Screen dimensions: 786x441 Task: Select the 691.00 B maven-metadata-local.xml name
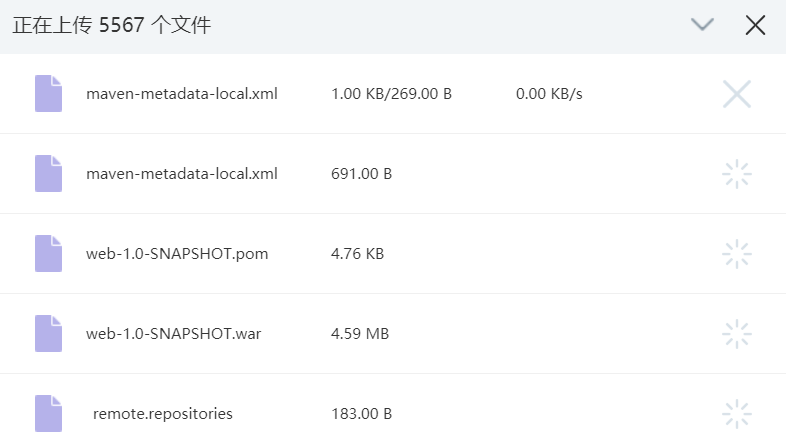click(182, 174)
